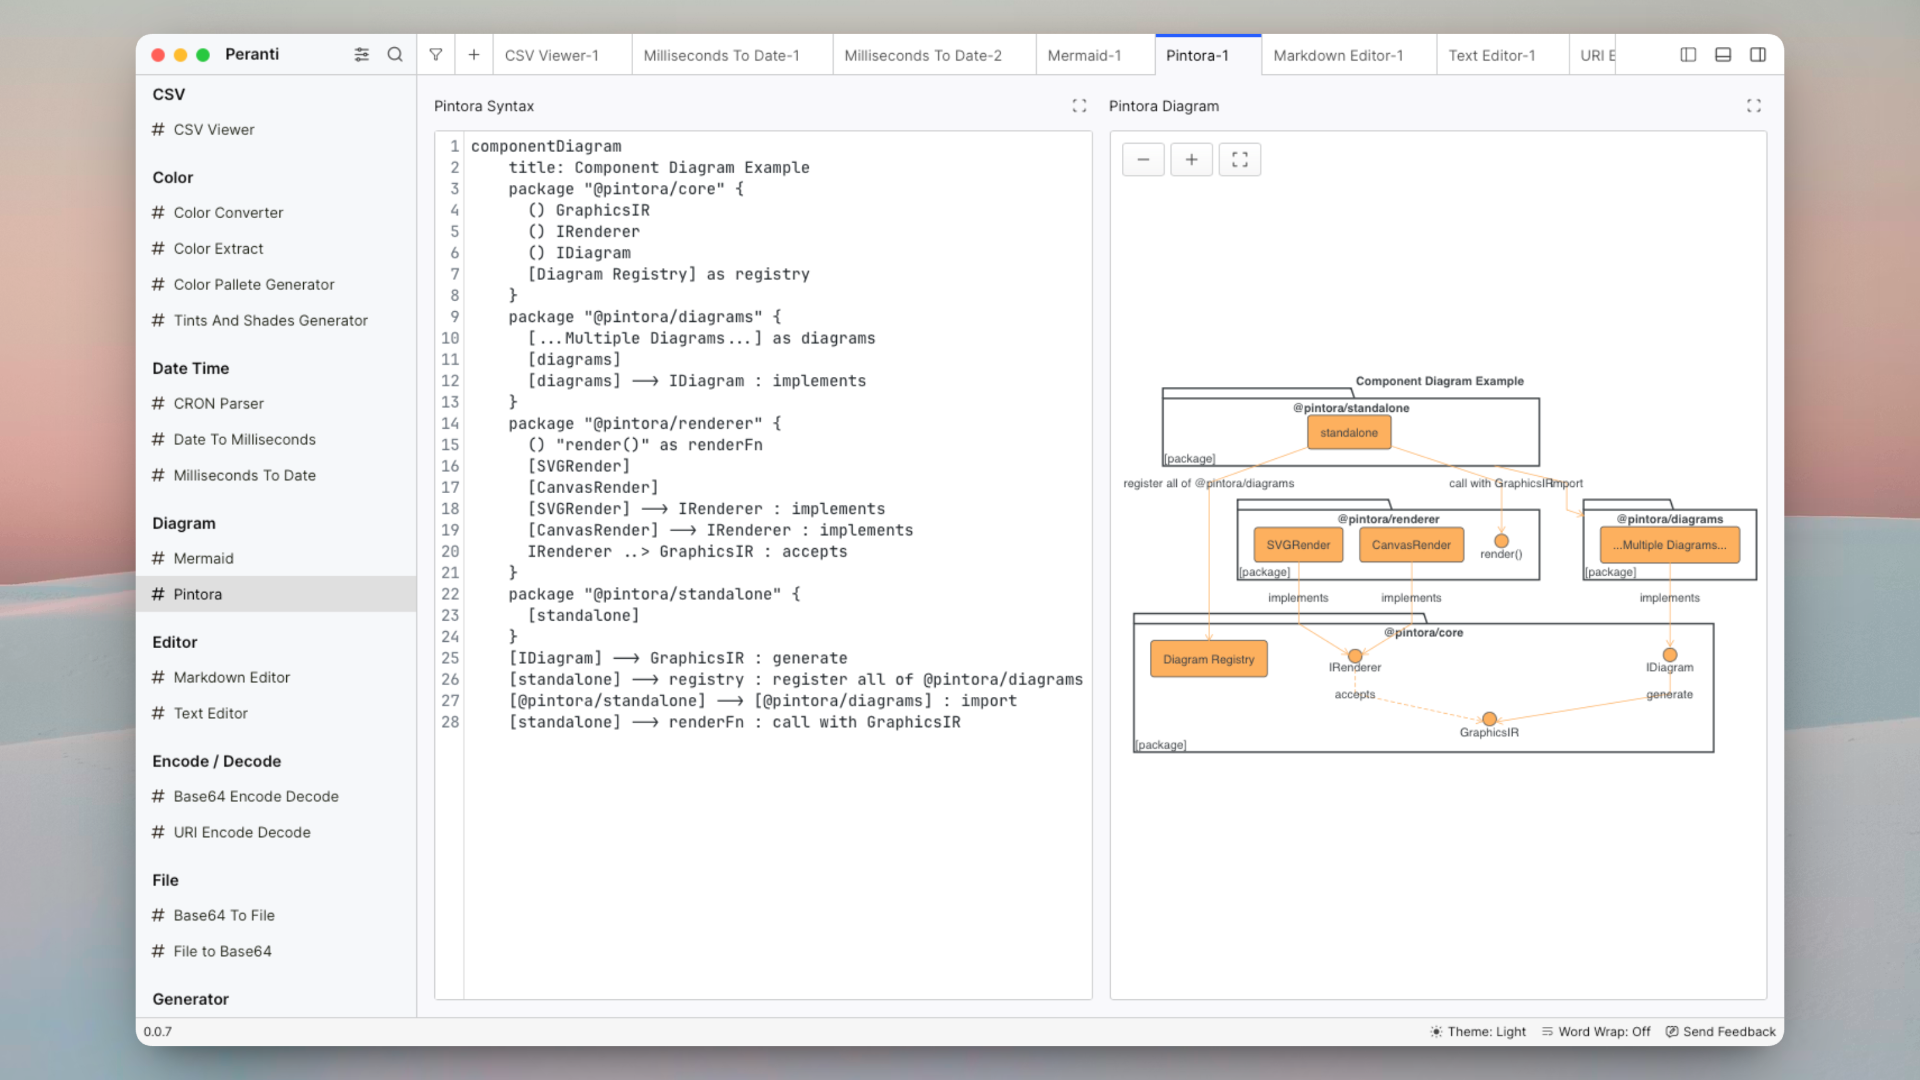
Task: Click the CanvasRender node in diagram
Action: (x=1411, y=545)
